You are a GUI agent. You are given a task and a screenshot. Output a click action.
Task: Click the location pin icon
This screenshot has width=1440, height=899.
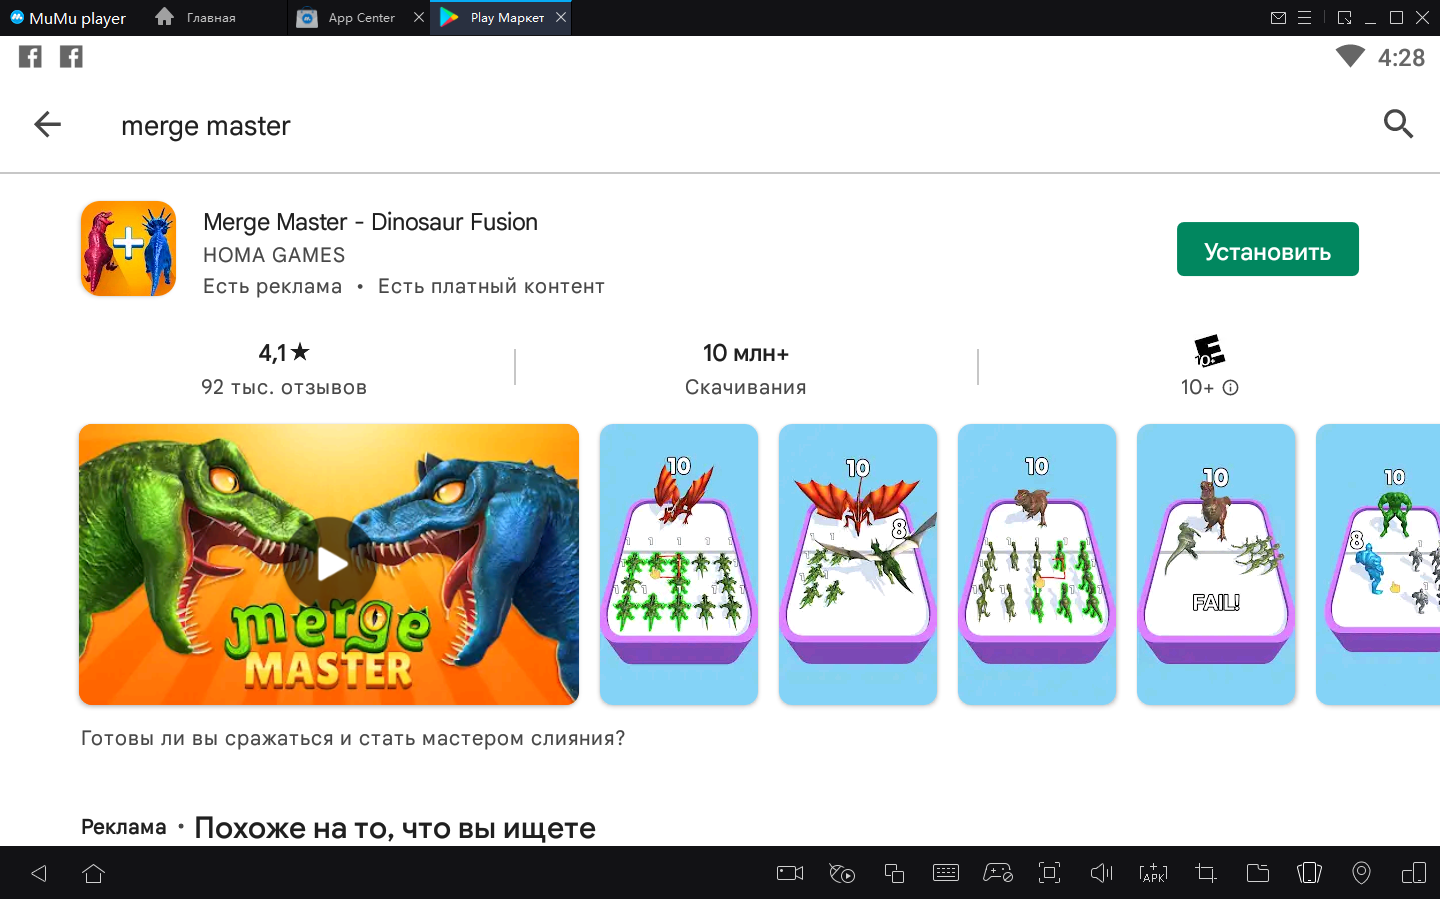1361,873
